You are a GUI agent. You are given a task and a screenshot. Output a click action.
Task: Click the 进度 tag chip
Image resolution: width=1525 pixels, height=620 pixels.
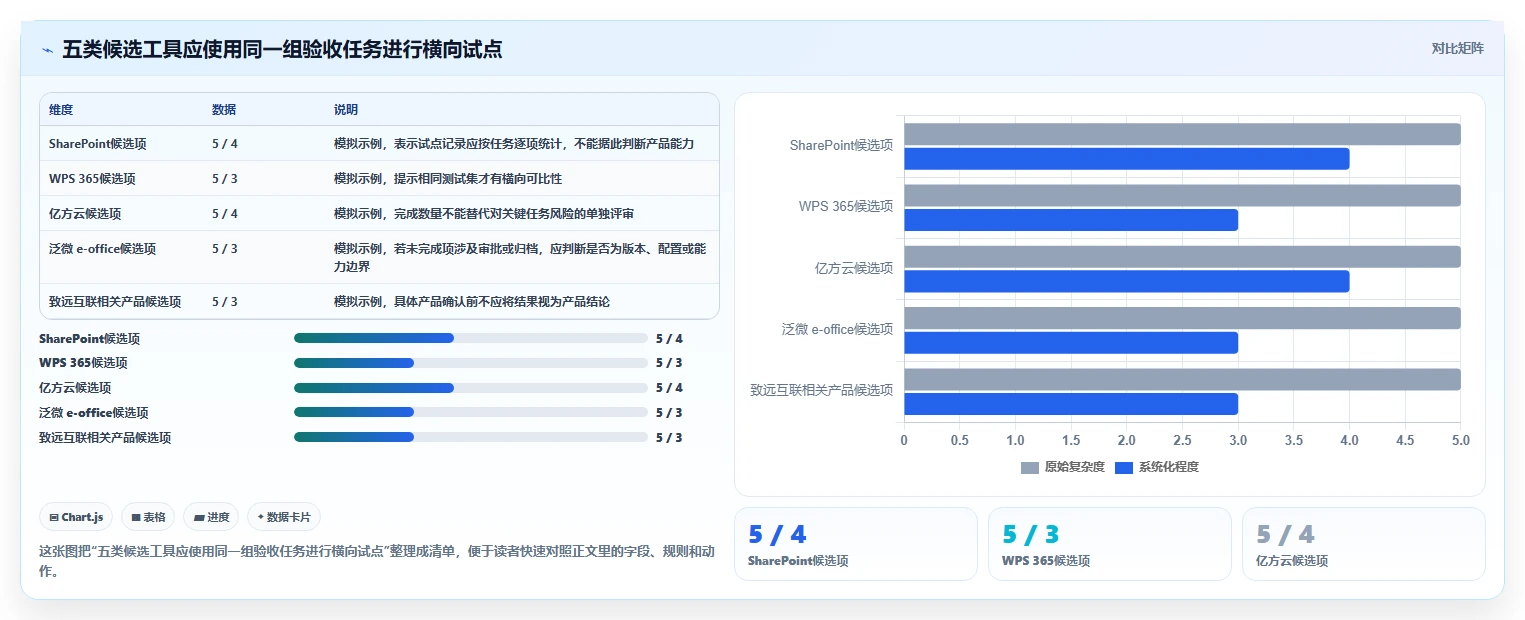point(212,517)
